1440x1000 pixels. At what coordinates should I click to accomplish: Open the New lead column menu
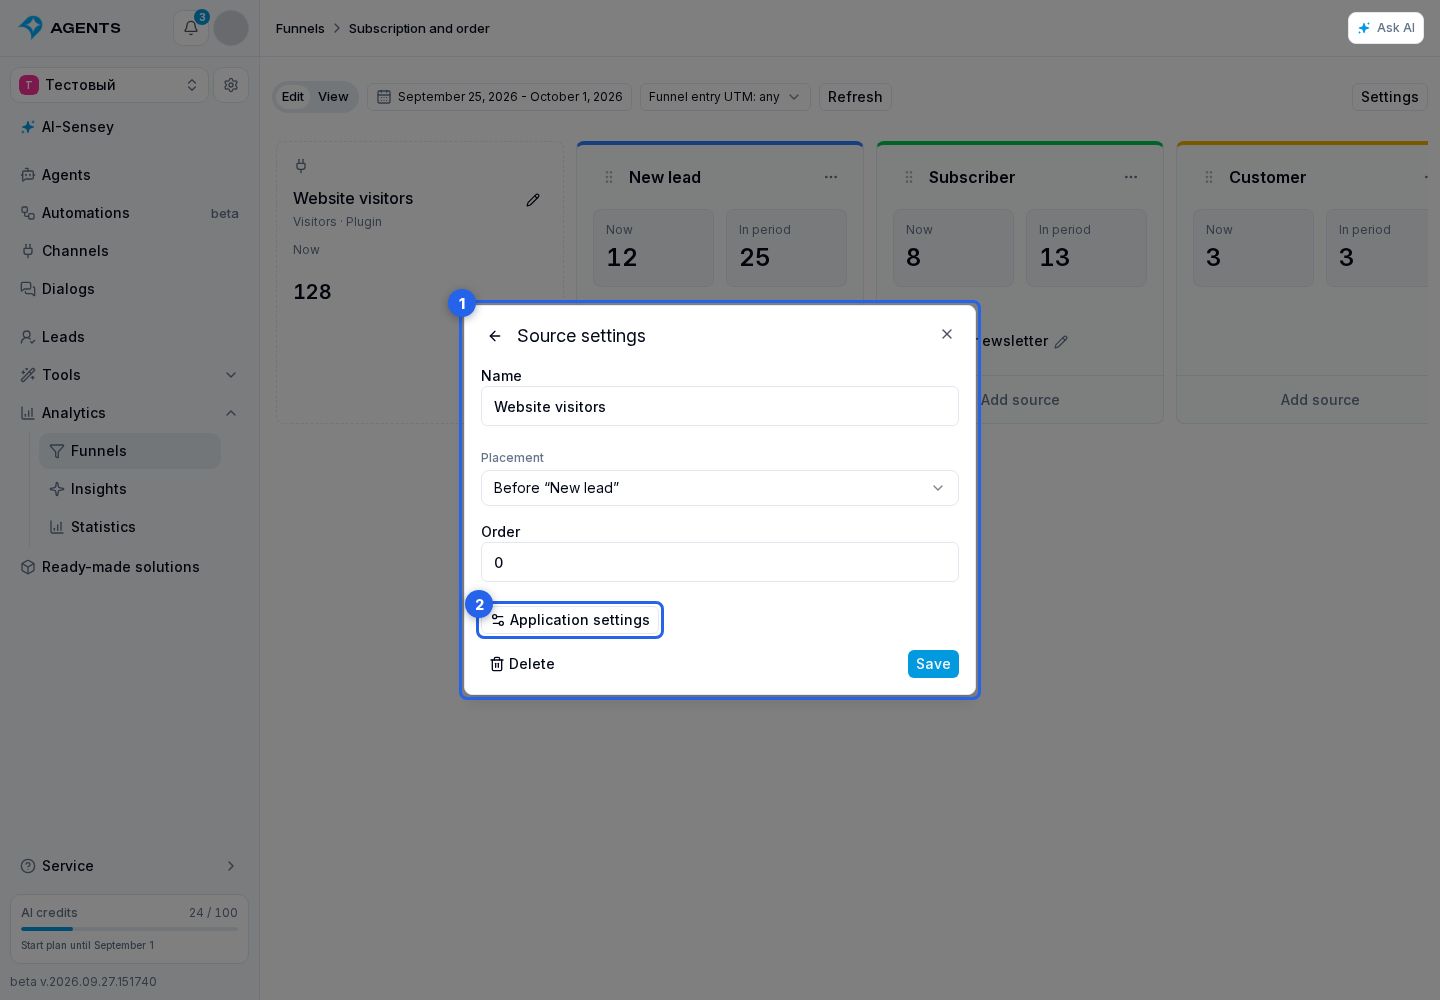pyautogui.click(x=831, y=177)
